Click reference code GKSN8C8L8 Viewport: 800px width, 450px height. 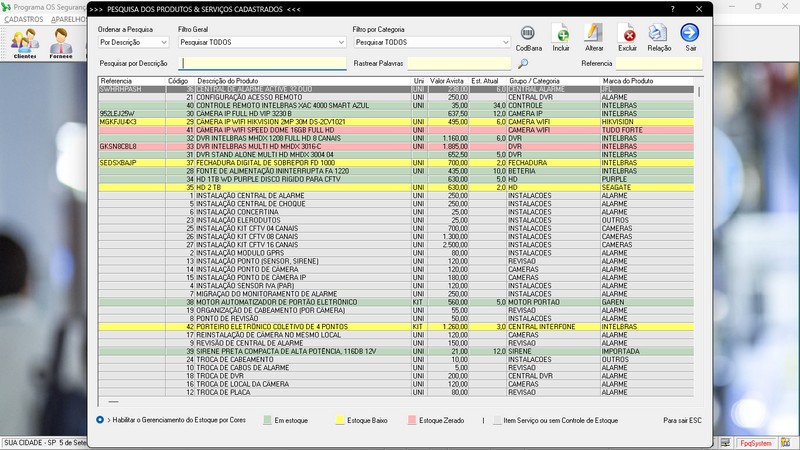(x=118, y=146)
